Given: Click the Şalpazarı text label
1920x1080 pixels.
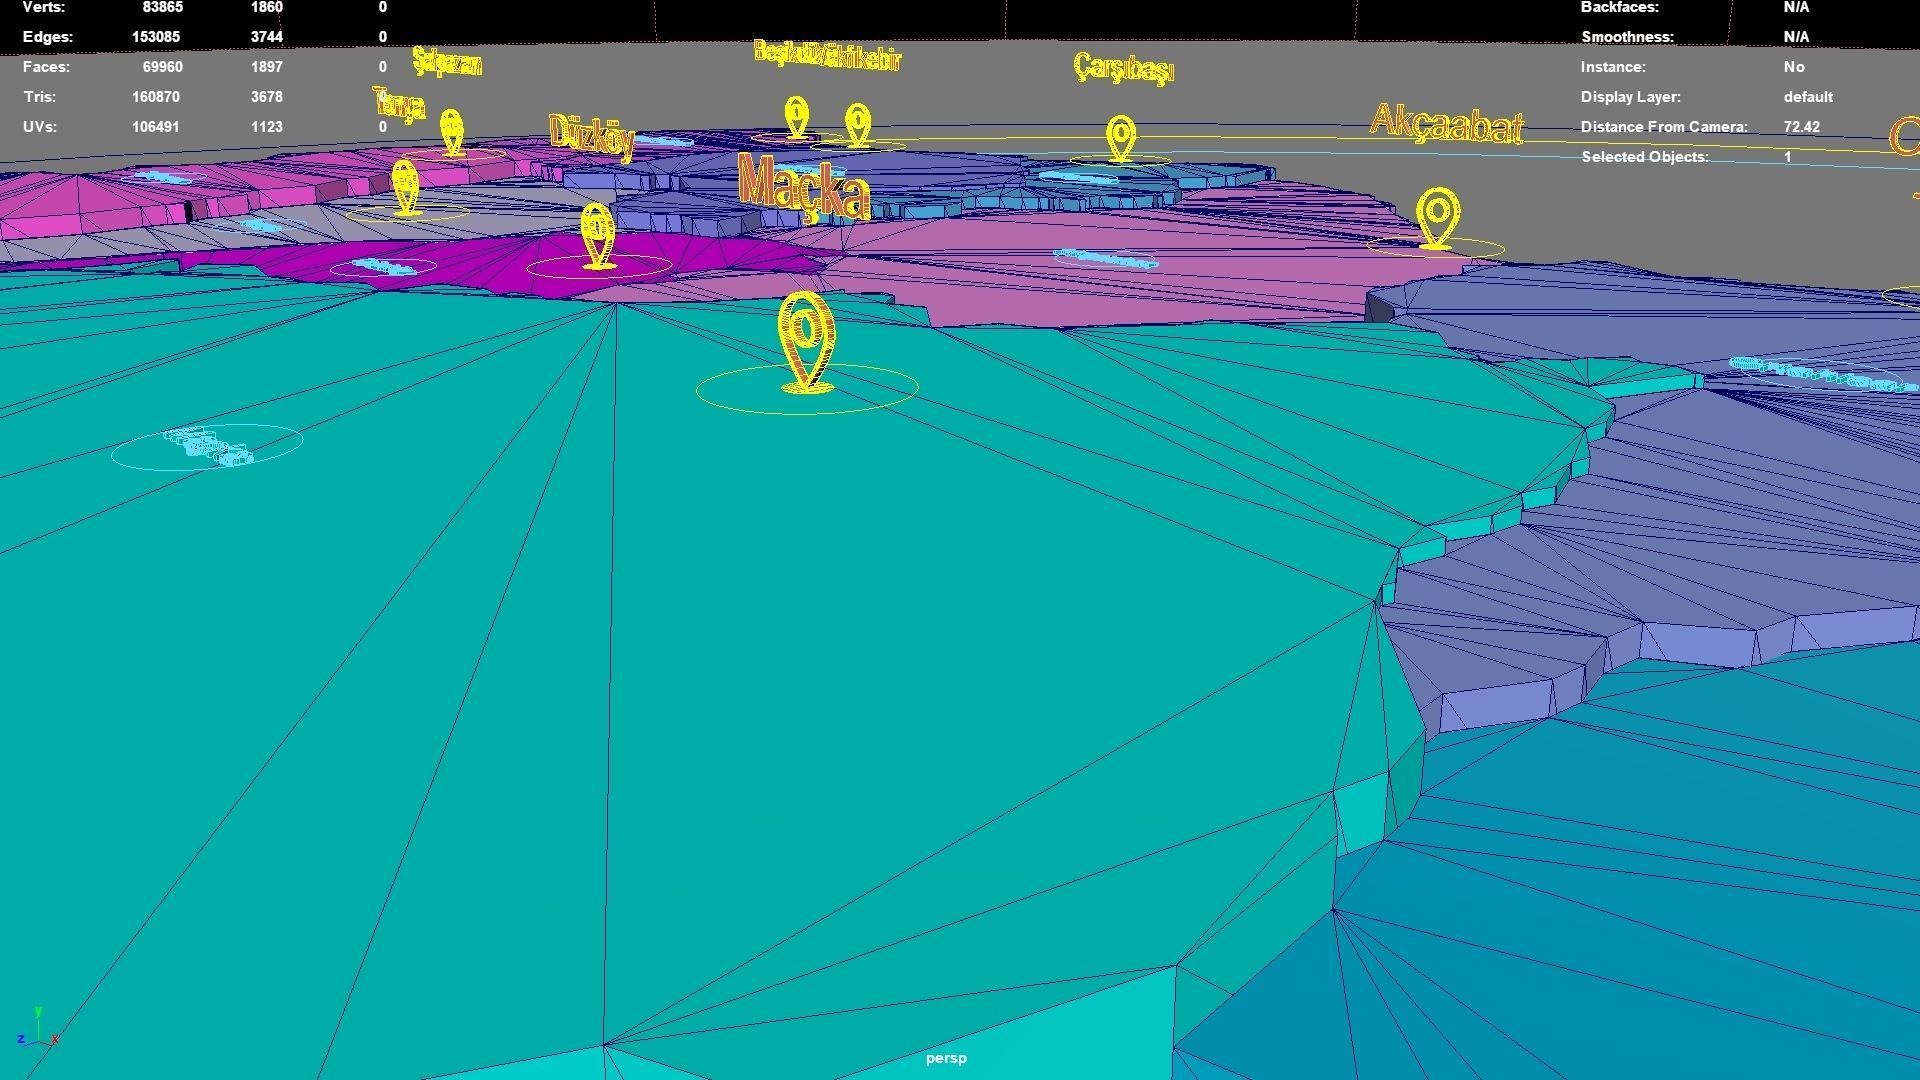Looking at the screenshot, I should point(447,63).
